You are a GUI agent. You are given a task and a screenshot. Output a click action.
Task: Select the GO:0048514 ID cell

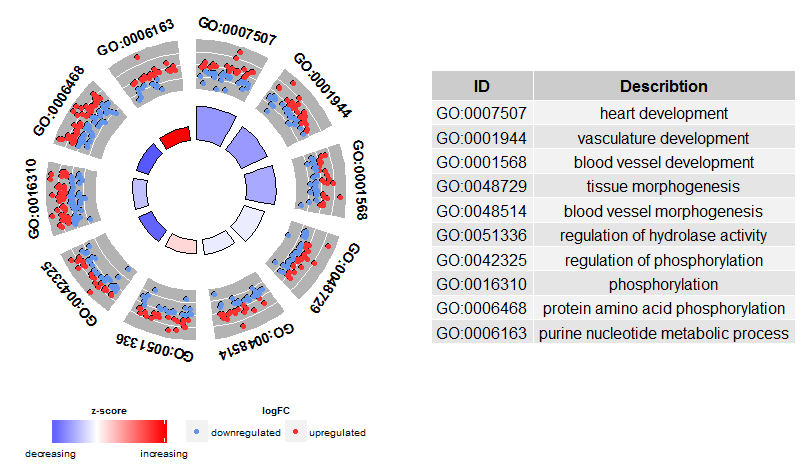pyautogui.click(x=482, y=211)
